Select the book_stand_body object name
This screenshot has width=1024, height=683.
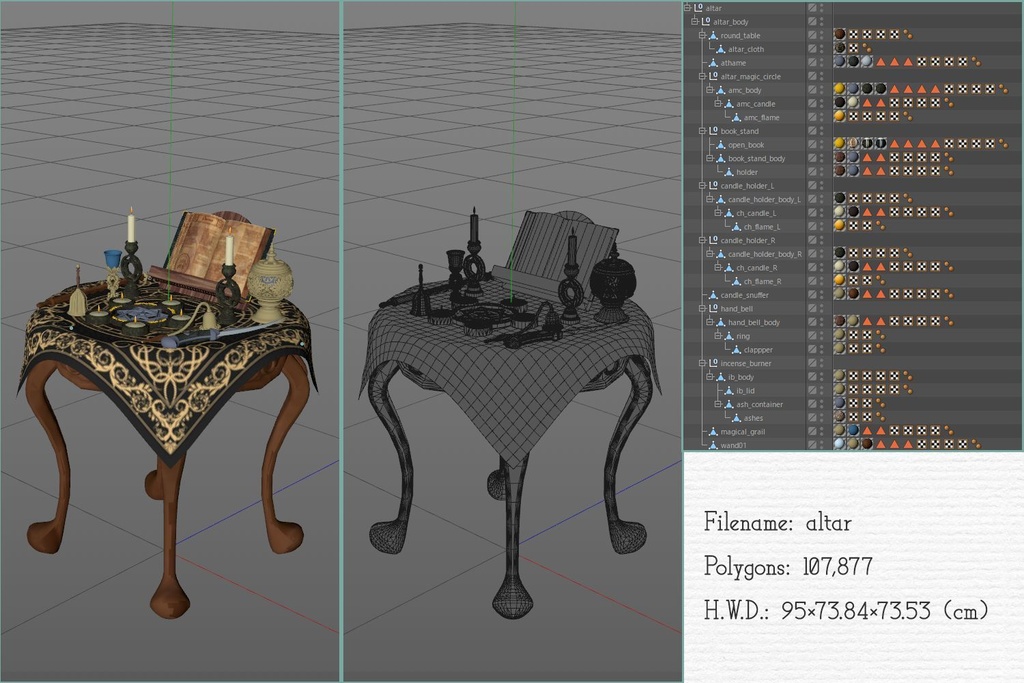pos(756,159)
